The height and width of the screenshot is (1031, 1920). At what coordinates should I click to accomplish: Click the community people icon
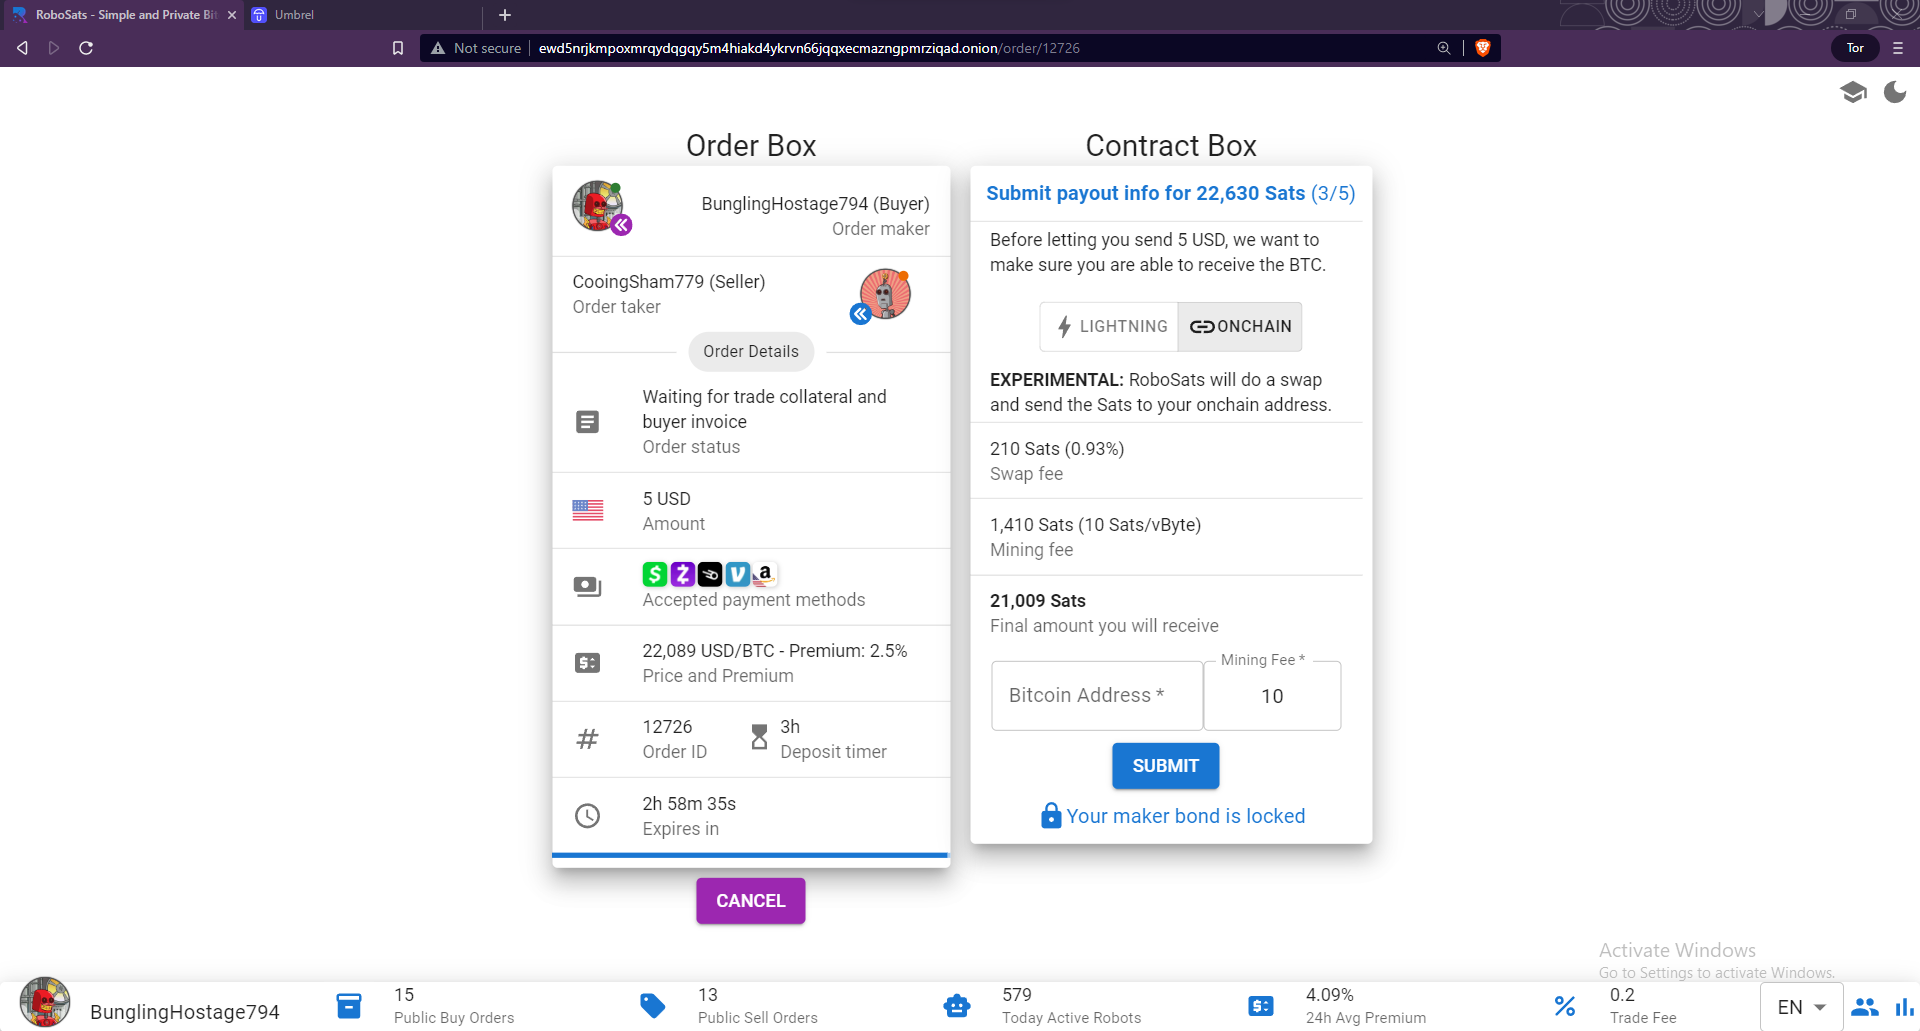tap(1864, 1007)
